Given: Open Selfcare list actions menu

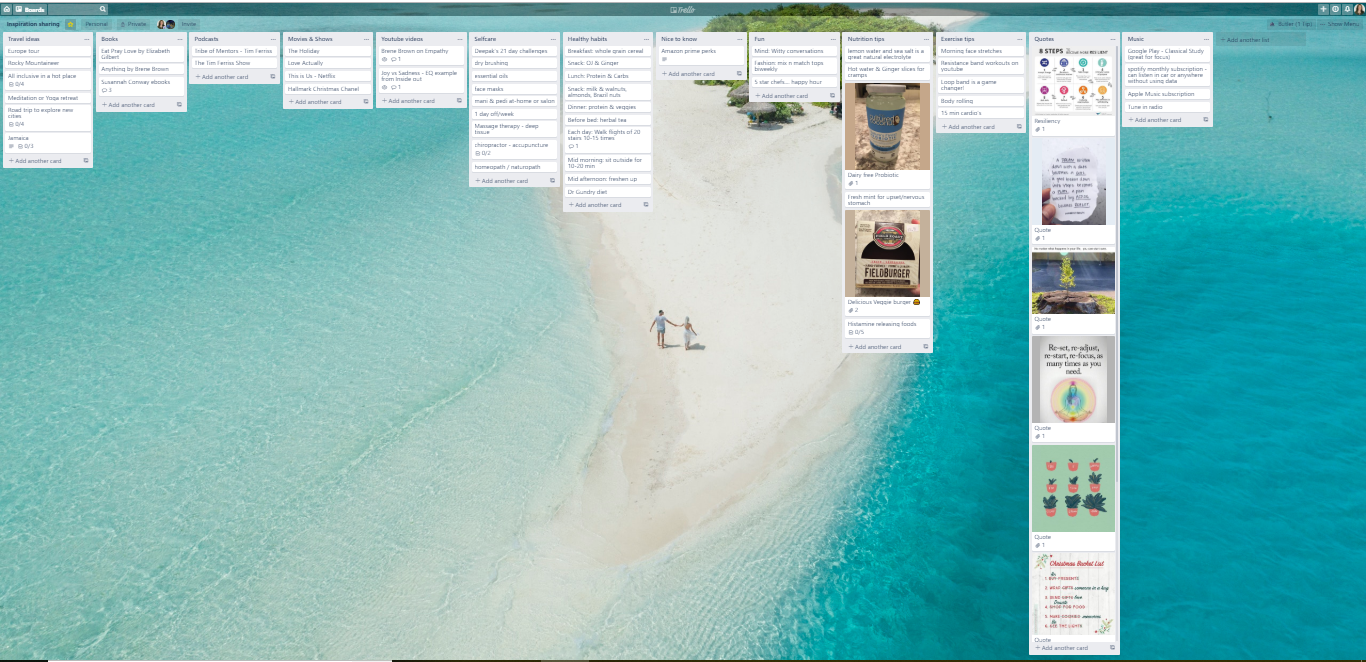Looking at the screenshot, I should (x=553, y=39).
